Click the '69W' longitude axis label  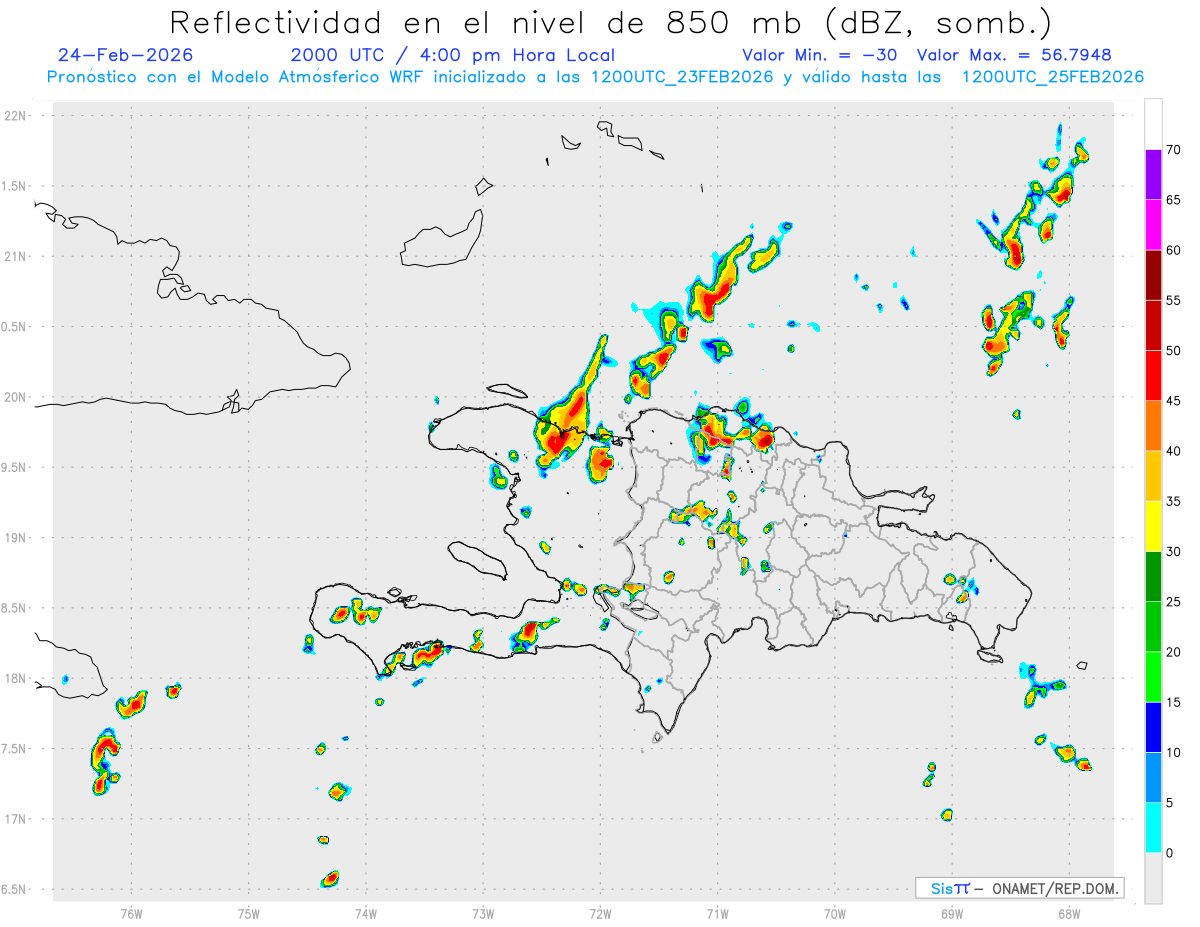952,913
